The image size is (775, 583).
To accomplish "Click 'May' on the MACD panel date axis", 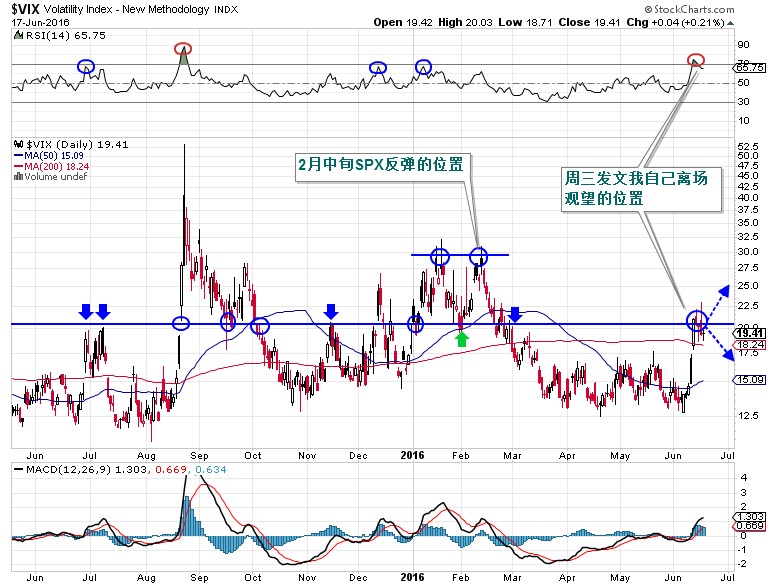I will (x=620, y=578).
